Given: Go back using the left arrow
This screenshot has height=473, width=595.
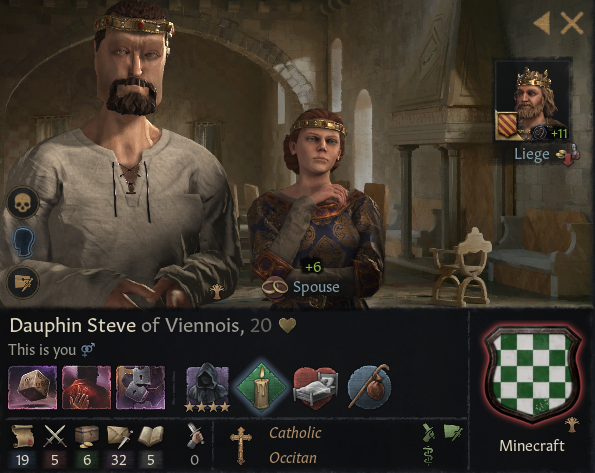Looking at the screenshot, I should click(x=542, y=23).
